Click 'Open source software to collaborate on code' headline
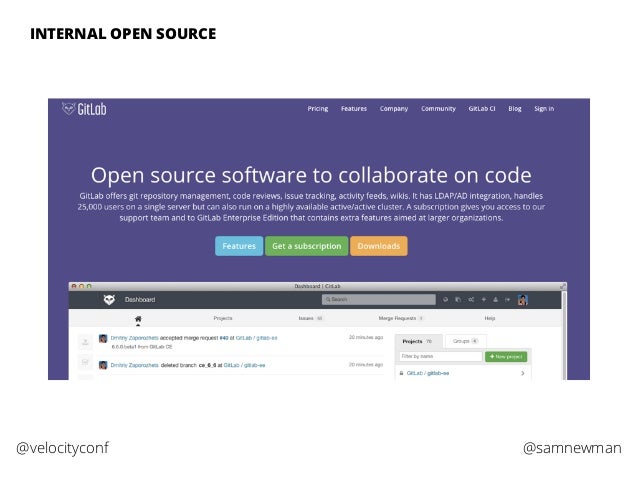 point(311,175)
